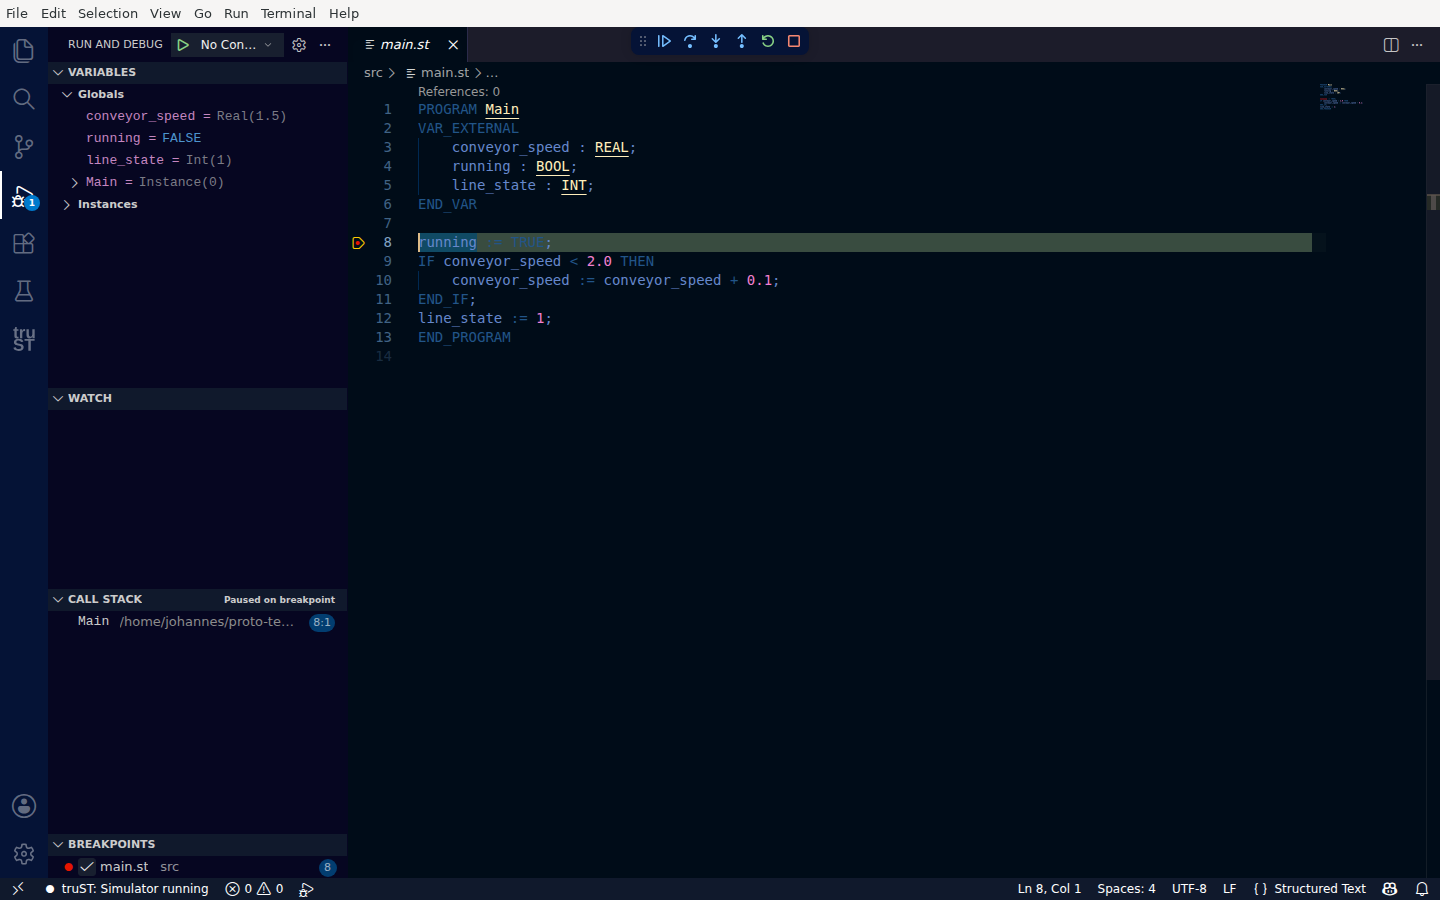The height and width of the screenshot is (900, 1440).
Task: Open the Explorer view in the activity bar
Action: [24, 51]
